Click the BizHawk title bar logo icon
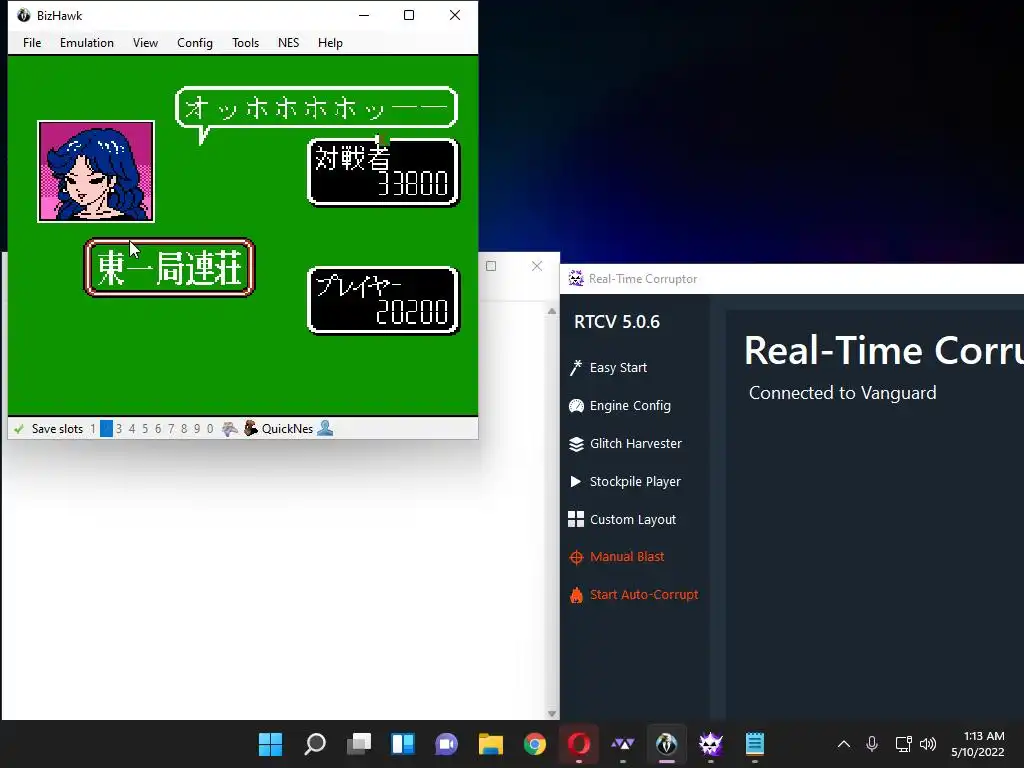The height and width of the screenshot is (768, 1024). [24, 15]
